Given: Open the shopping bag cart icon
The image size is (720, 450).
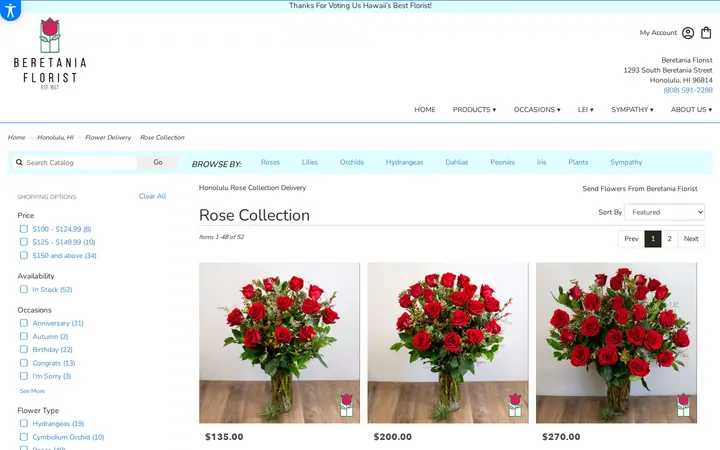Looking at the screenshot, I should tap(706, 33).
